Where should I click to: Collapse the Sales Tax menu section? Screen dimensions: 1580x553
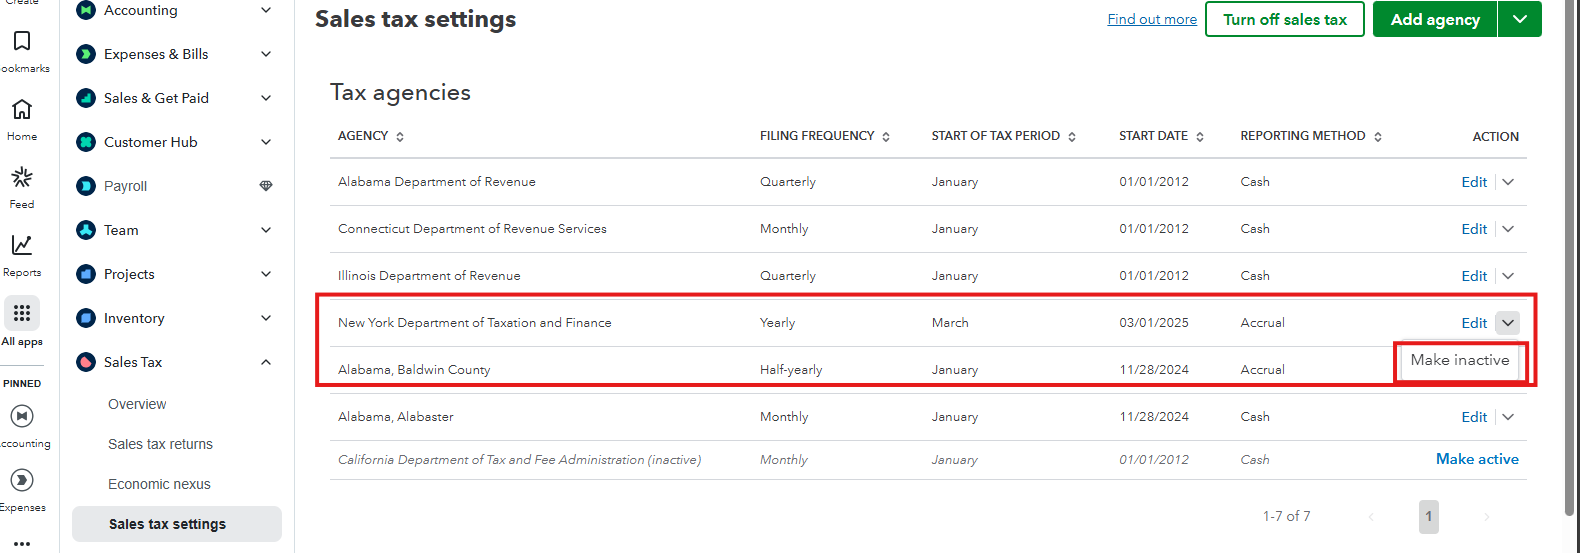tap(266, 362)
